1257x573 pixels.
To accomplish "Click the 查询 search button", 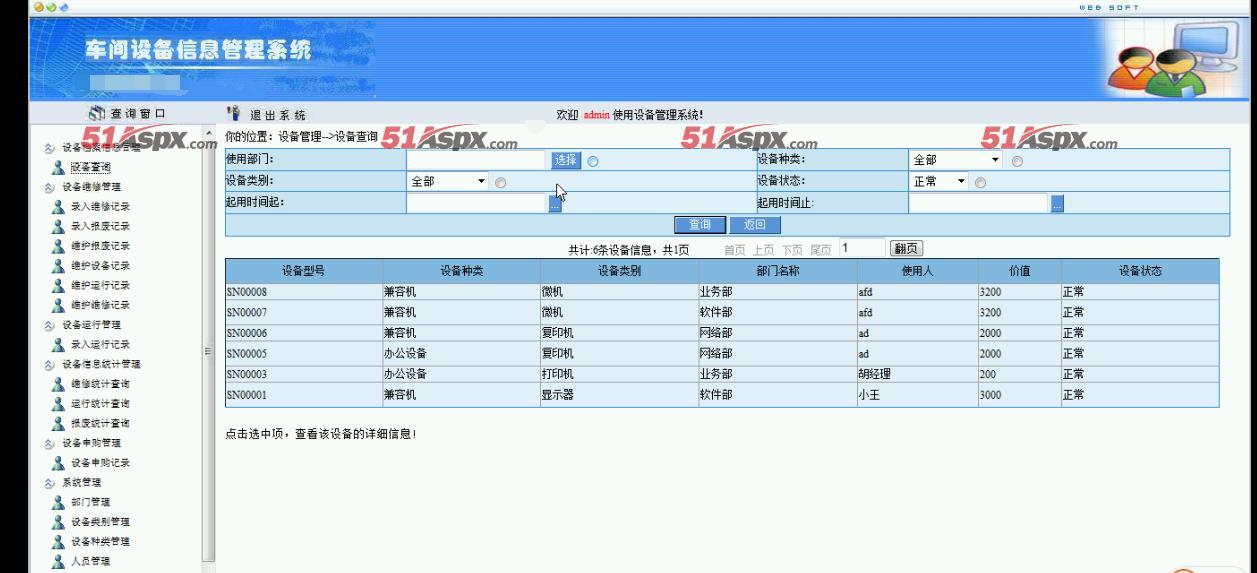I will (x=699, y=225).
